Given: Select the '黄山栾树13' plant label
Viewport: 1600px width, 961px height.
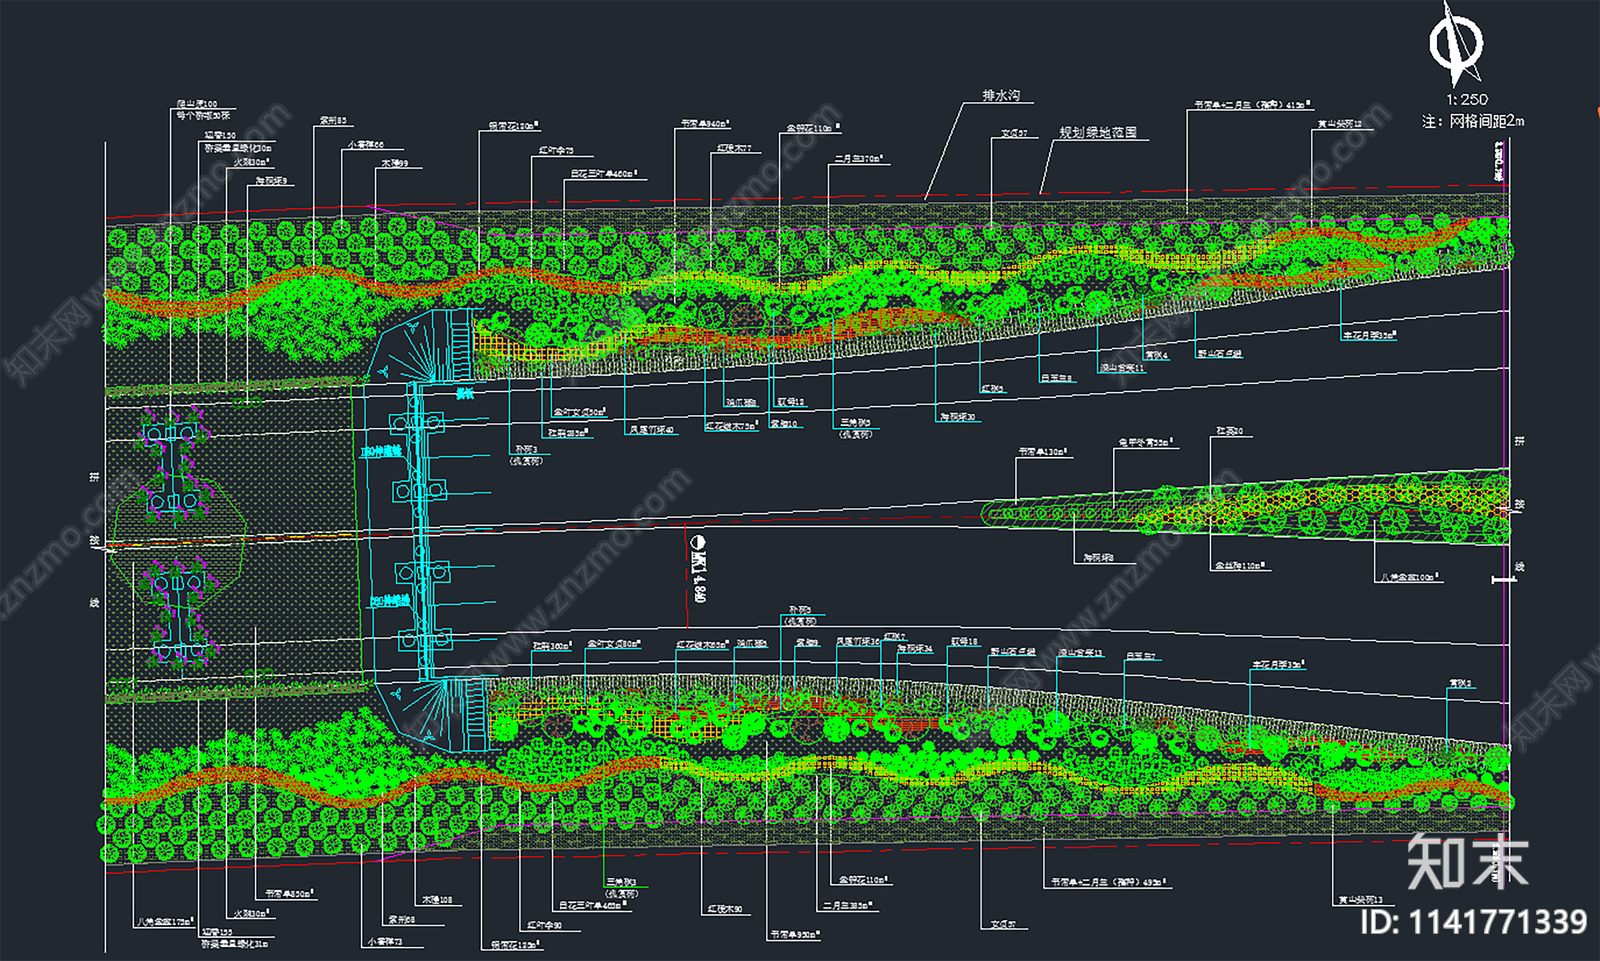Looking at the screenshot, I should [x=1361, y=900].
